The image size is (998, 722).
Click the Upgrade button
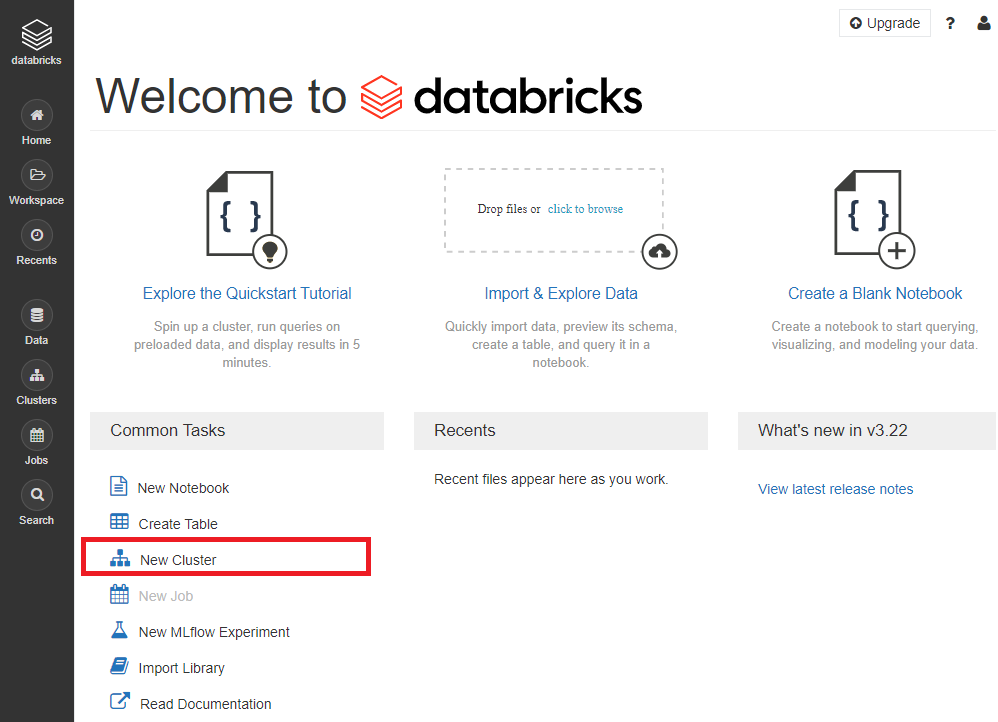[x=885, y=24]
